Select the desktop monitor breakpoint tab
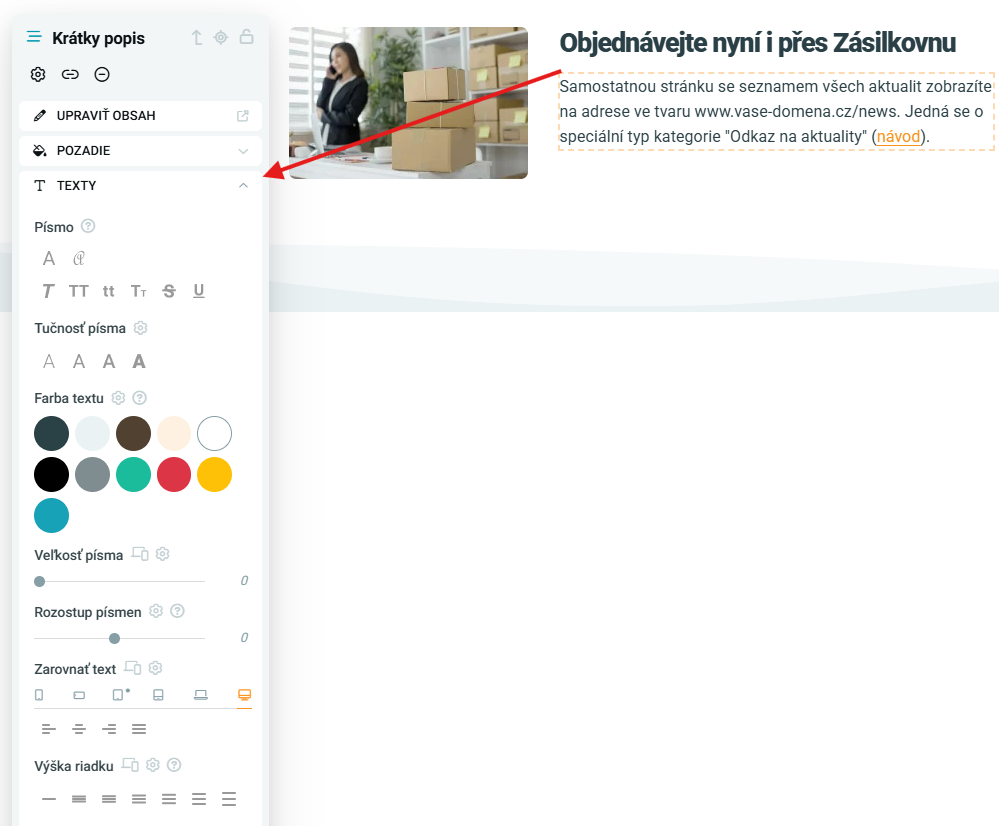This screenshot has width=999, height=826. click(x=245, y=695)
